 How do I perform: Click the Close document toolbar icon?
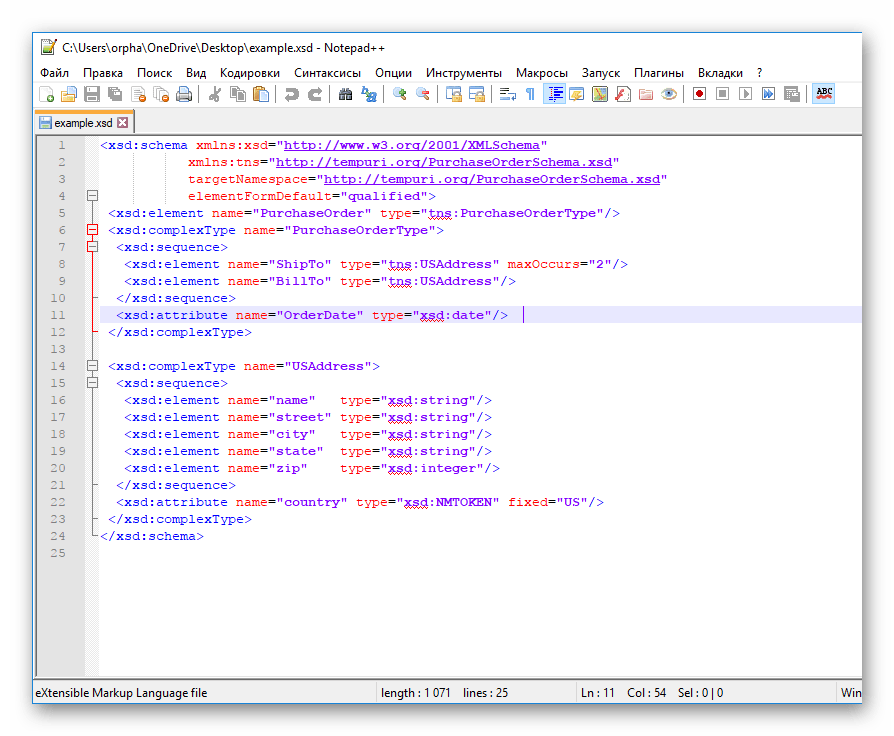click(x=139, y=94)
